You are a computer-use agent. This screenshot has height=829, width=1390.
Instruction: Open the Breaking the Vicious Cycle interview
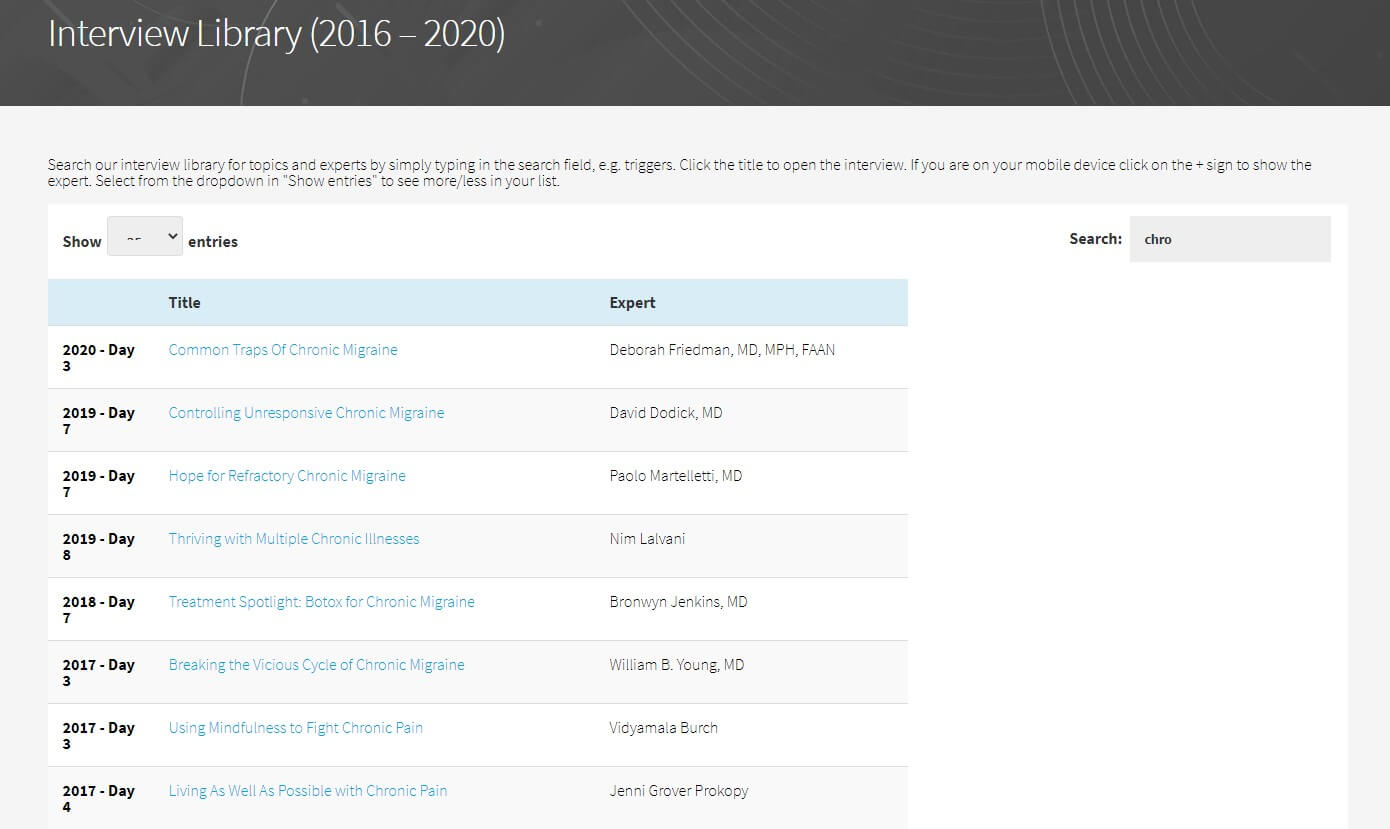(316, 664)
